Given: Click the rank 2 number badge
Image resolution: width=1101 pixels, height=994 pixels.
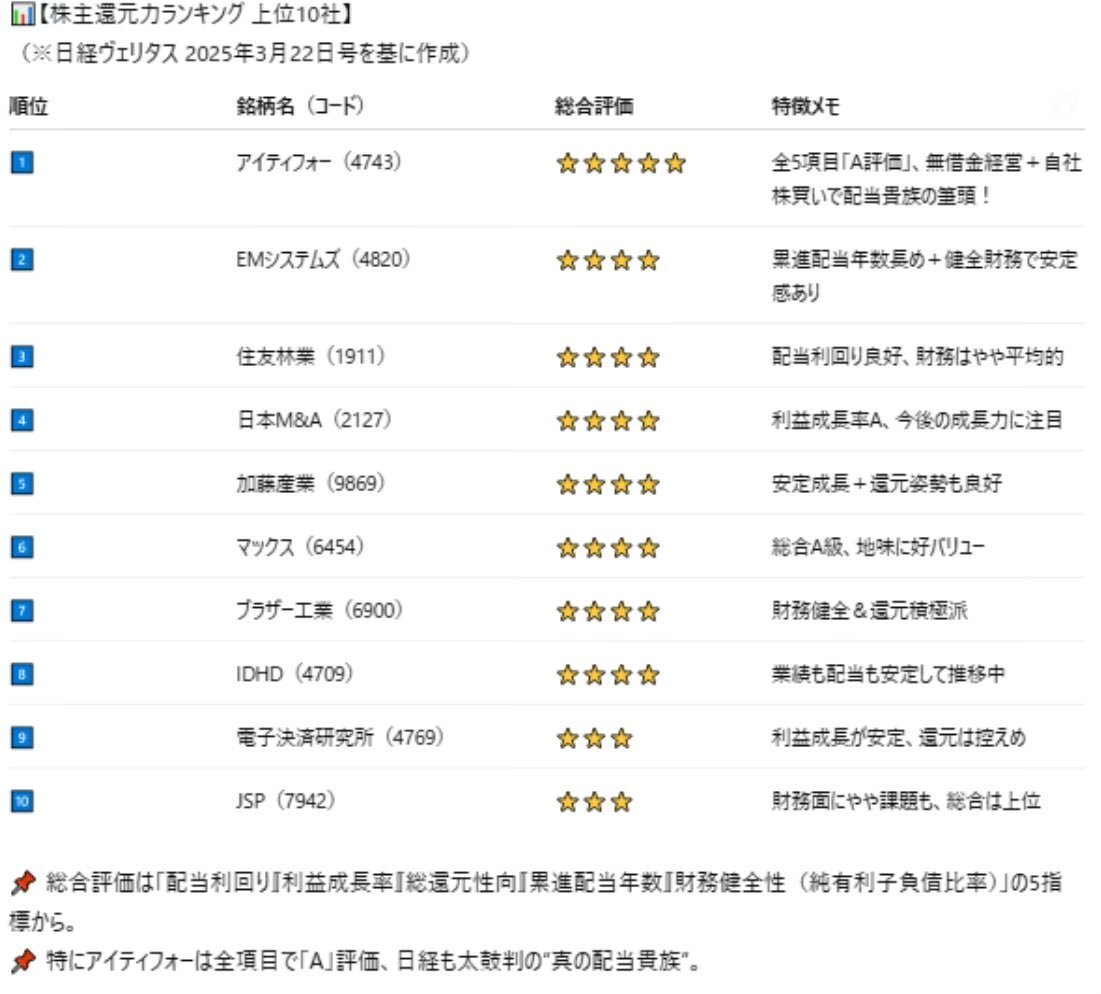Looking at the screenshot, I should pyautogui.click(x=22, y=260).
